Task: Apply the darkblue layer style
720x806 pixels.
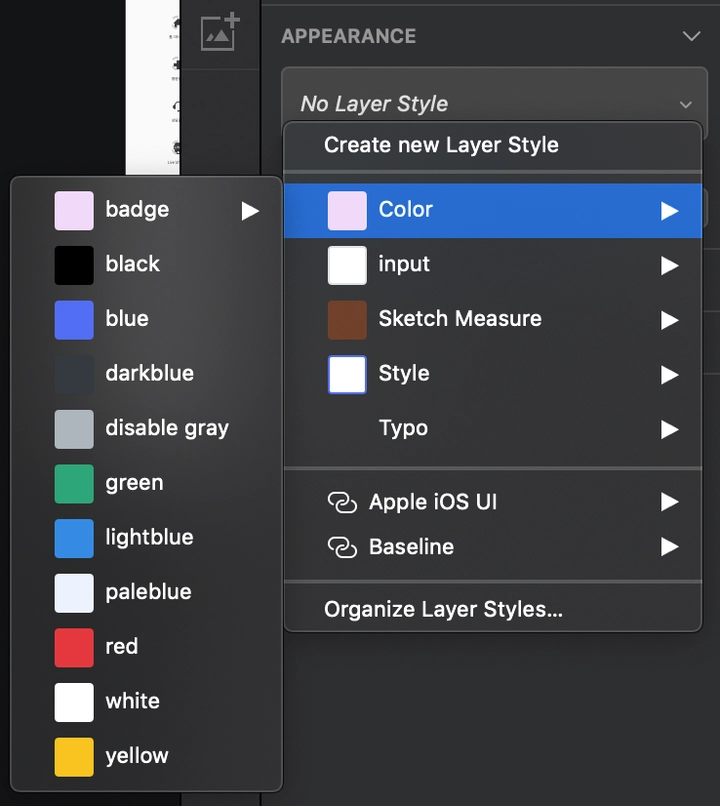Action: (146, 374)
